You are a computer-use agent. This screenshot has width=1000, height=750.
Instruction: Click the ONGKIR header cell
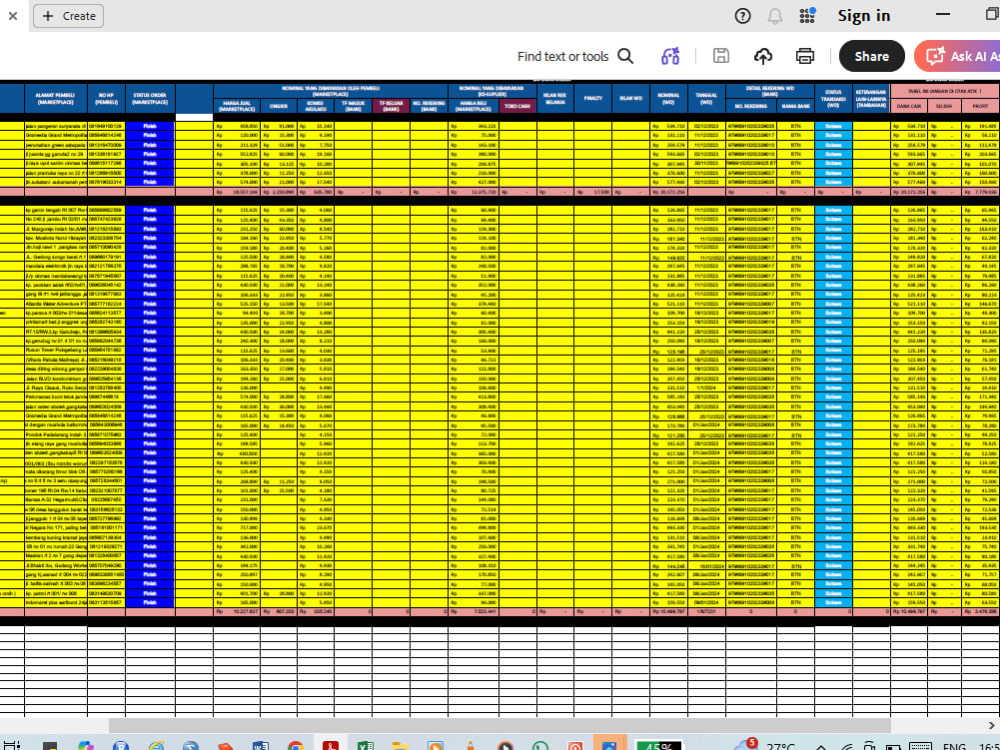(x=279, y=107)
